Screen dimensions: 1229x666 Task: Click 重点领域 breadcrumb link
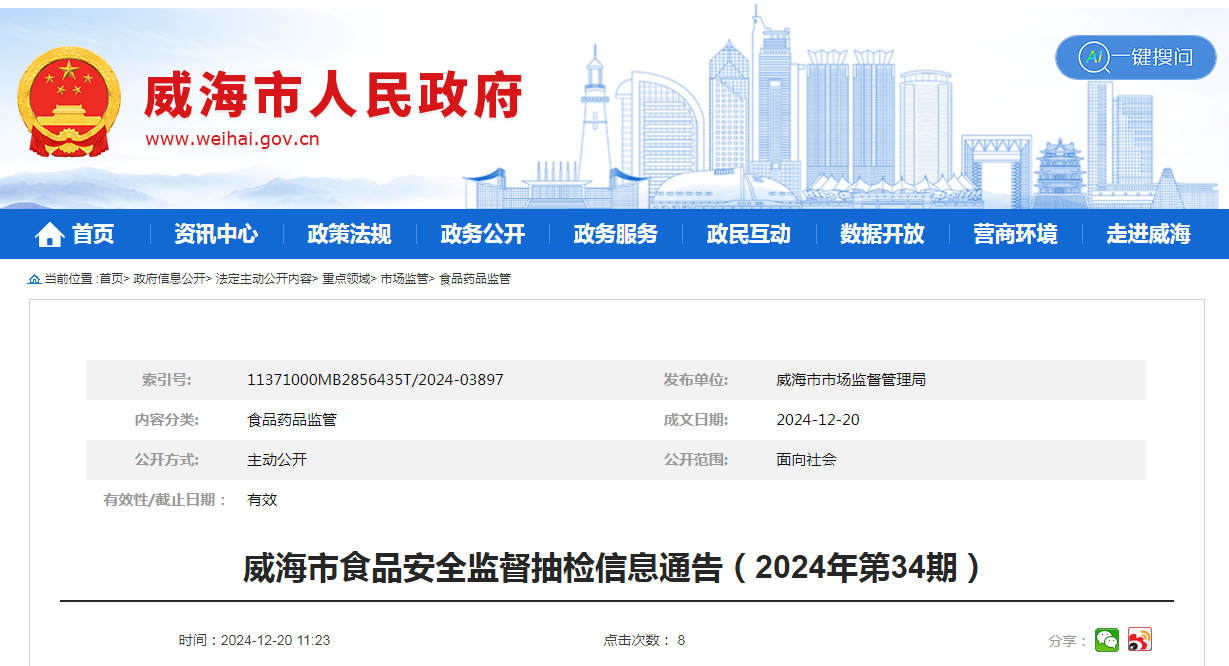pos(345,279)
